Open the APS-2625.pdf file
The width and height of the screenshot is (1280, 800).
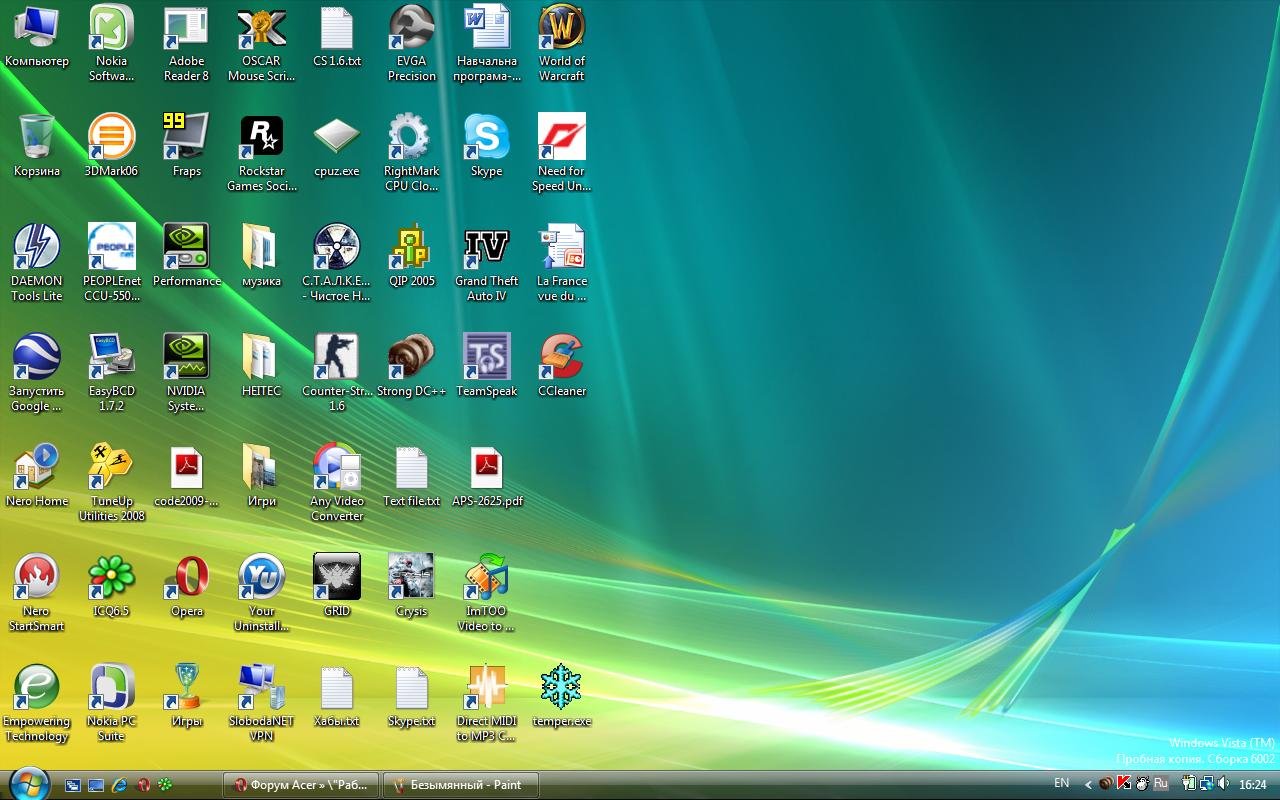[487, 467]
